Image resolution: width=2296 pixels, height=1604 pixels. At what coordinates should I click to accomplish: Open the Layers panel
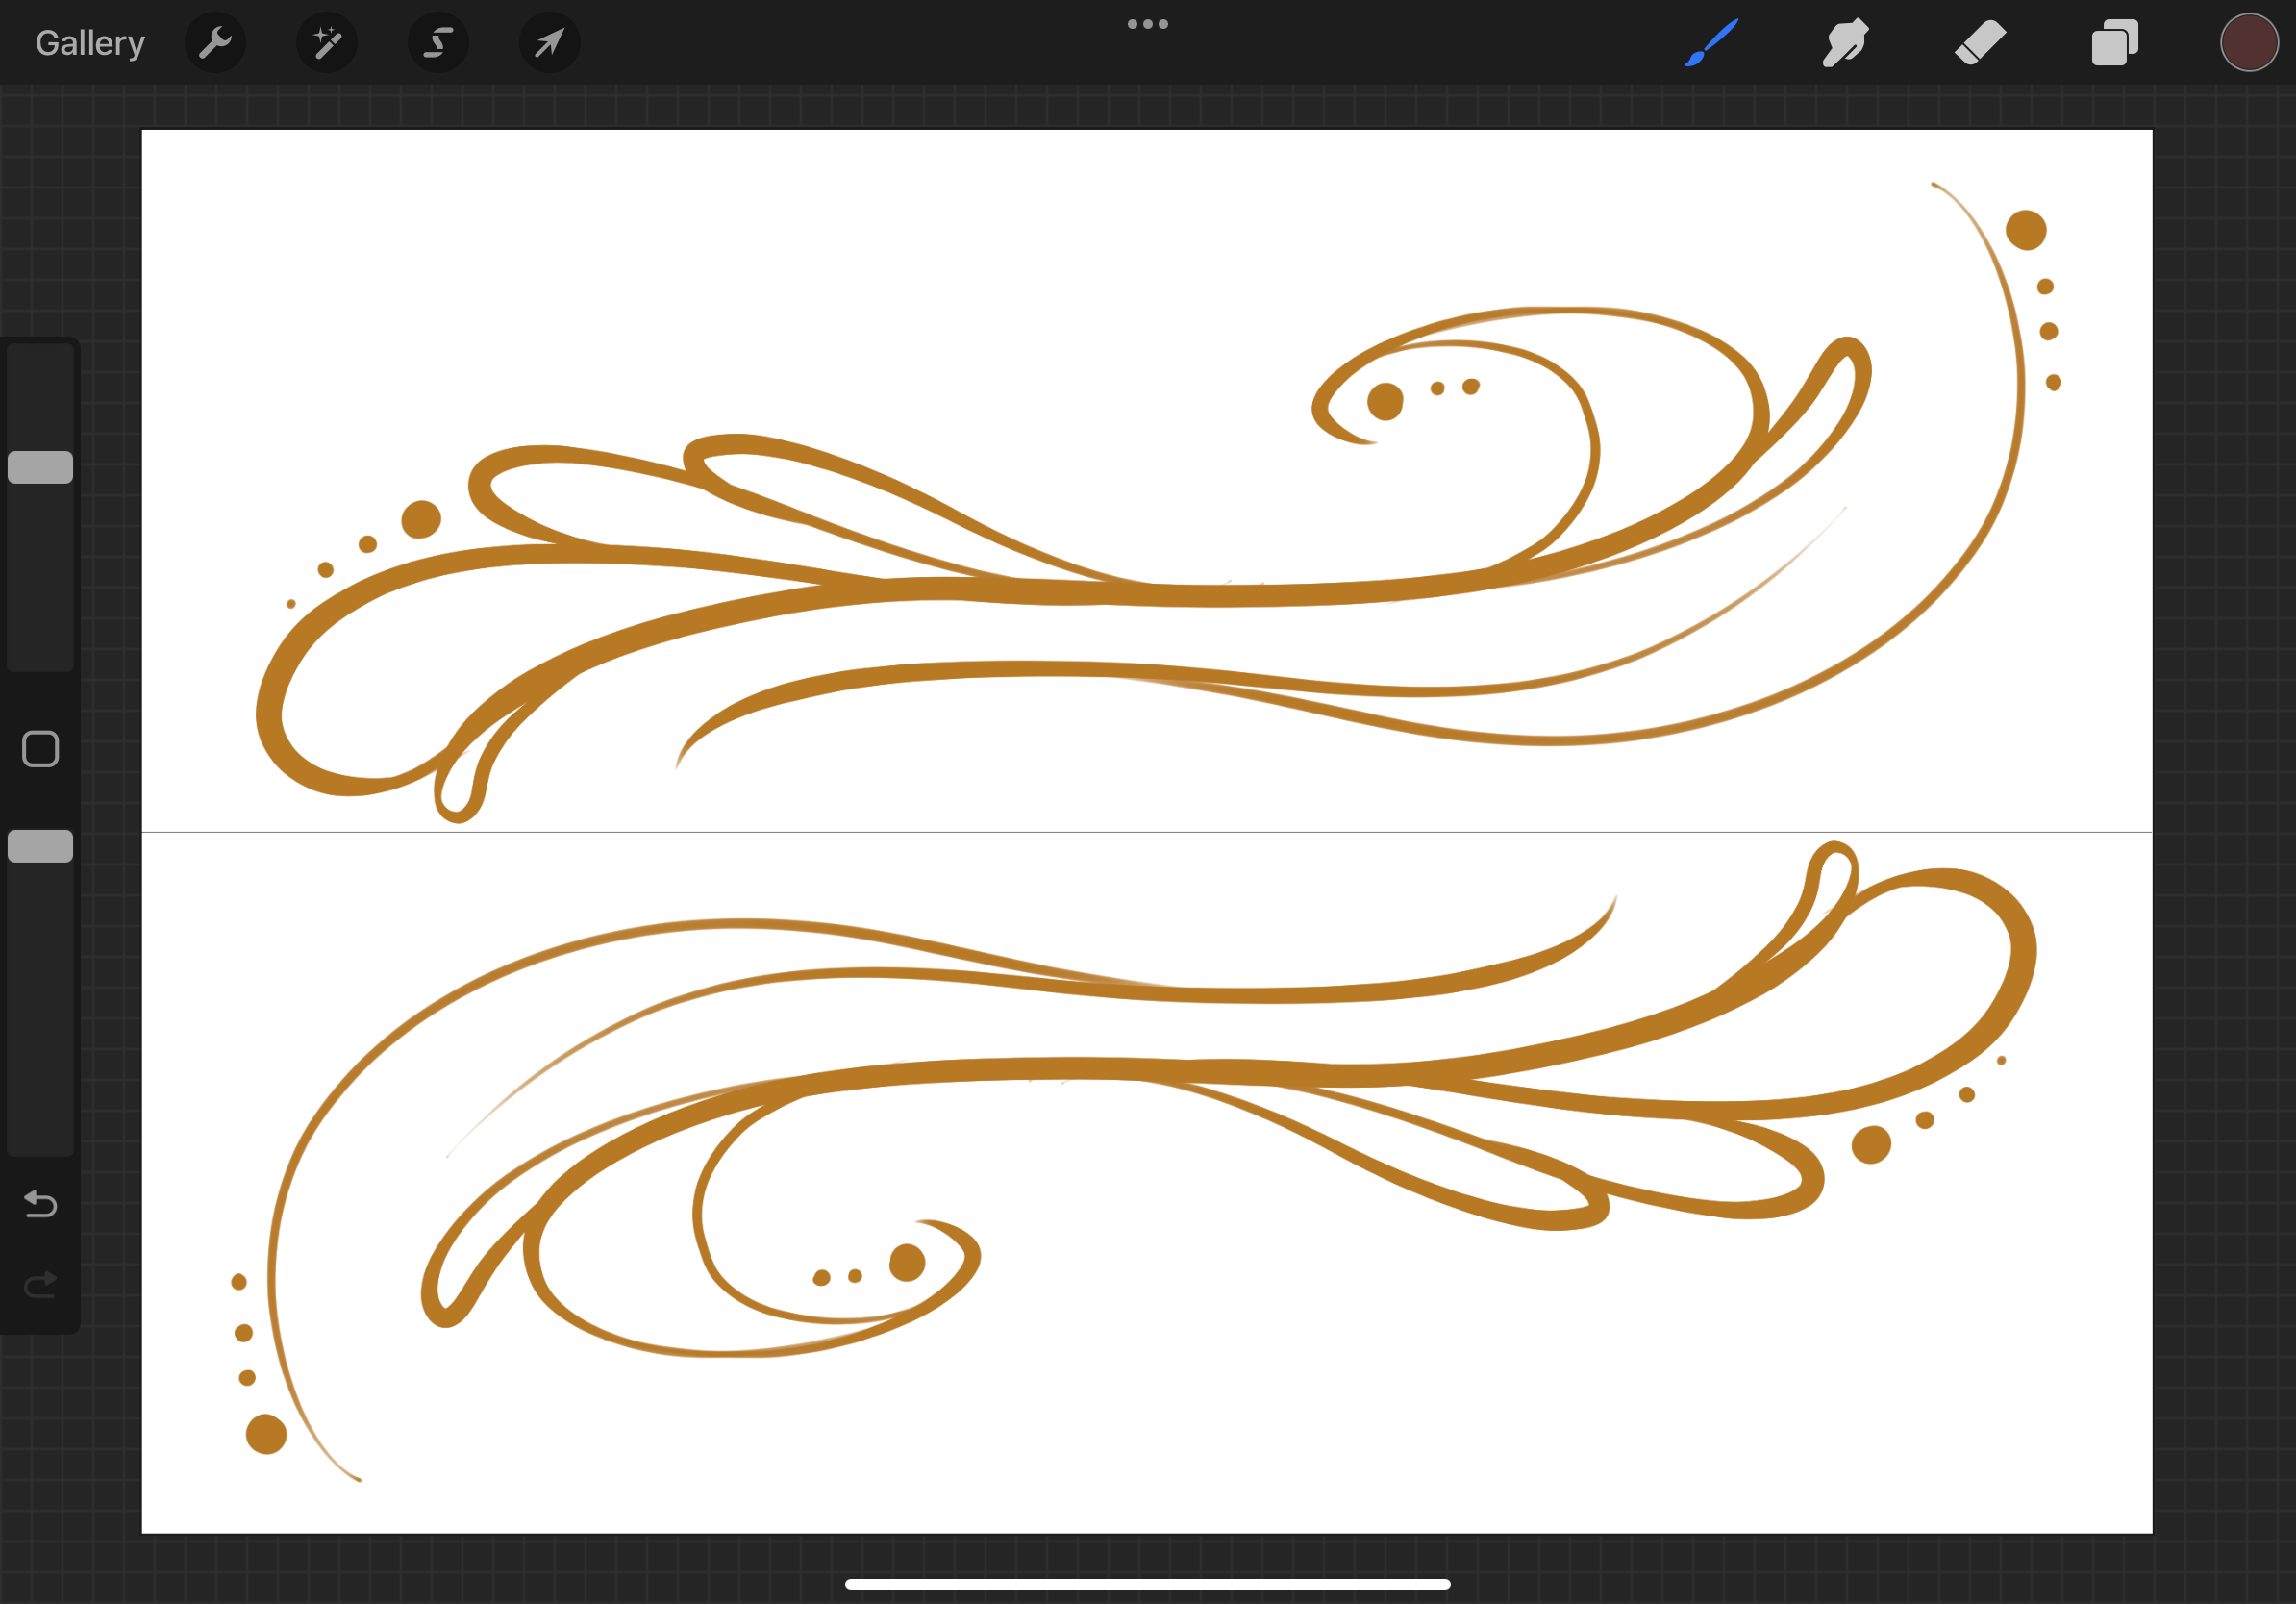coord(2114,43)
